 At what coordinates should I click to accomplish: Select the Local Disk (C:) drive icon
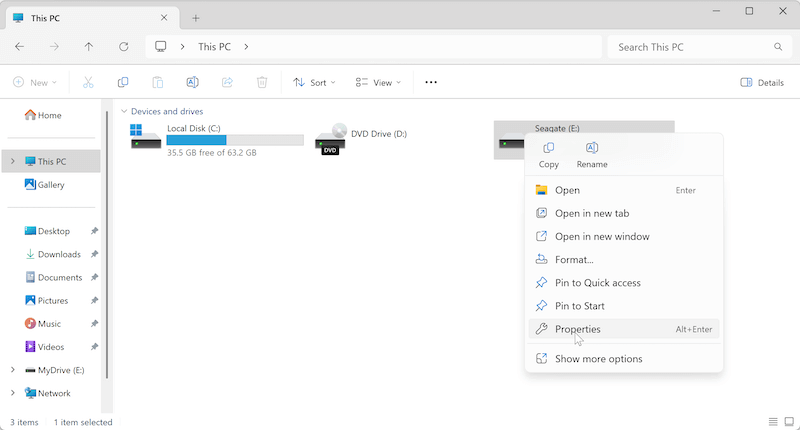(x=146, y=136)
